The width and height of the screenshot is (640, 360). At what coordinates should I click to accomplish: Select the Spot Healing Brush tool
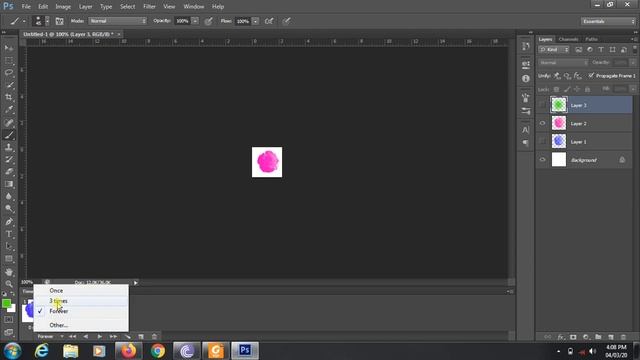[x=9, y=122]
